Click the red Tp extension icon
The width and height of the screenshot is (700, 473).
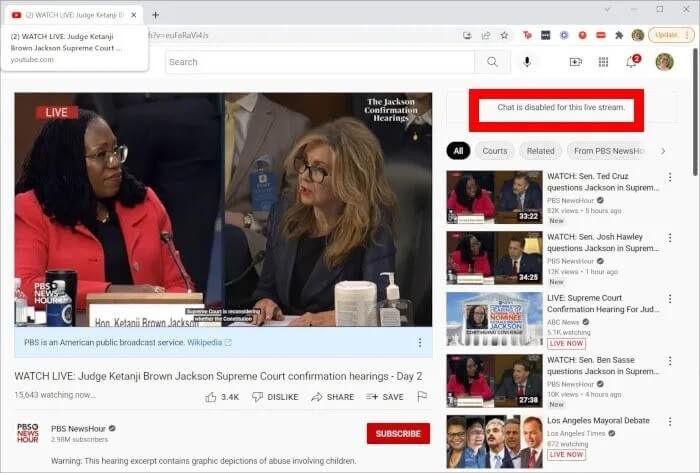(527, 35)
